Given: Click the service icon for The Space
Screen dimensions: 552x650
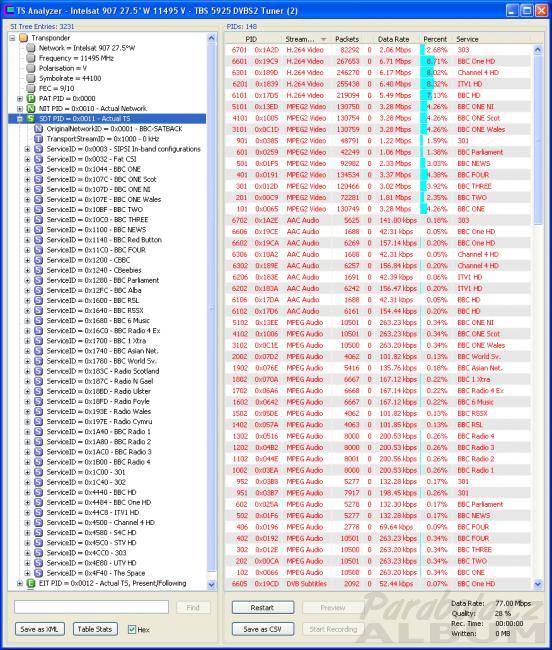Looking at the screenshot, I should [x=39, y=573].
